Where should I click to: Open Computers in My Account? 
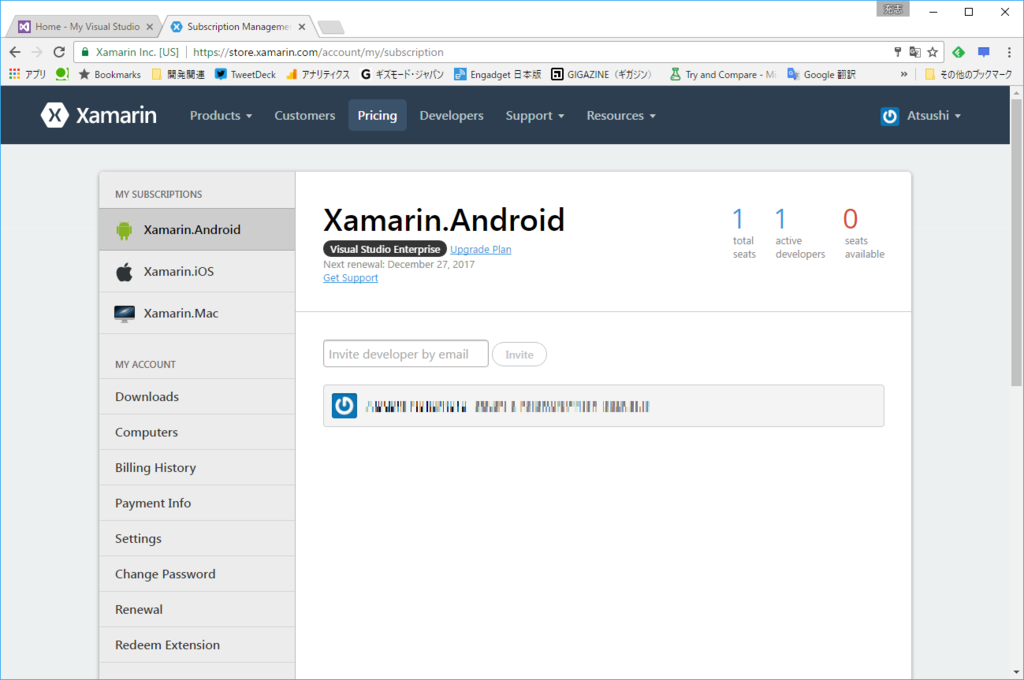[197, 432]
